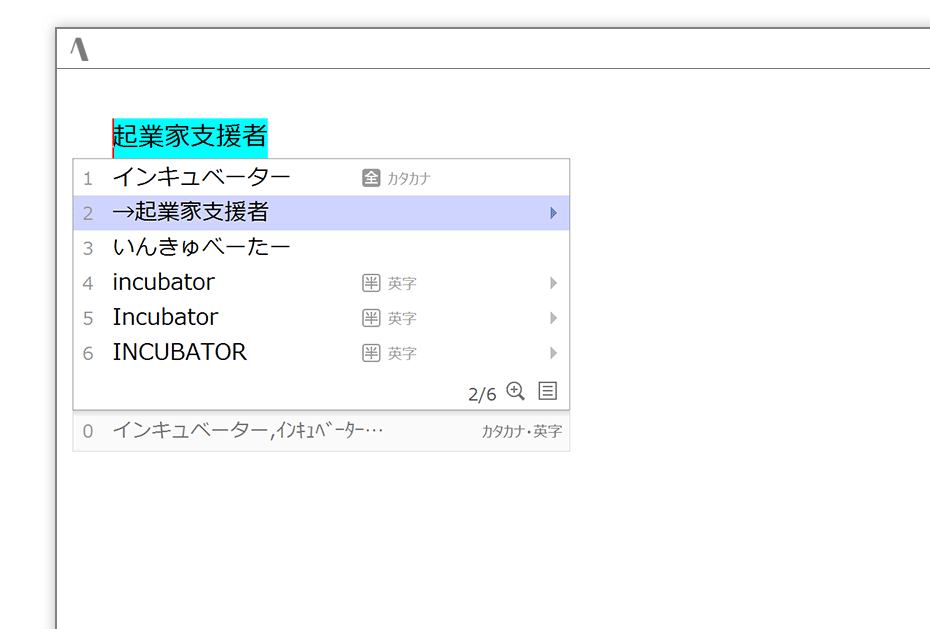
Task: Choose hiragana candidate いんきゅべーたー
Action: (201, 247)
